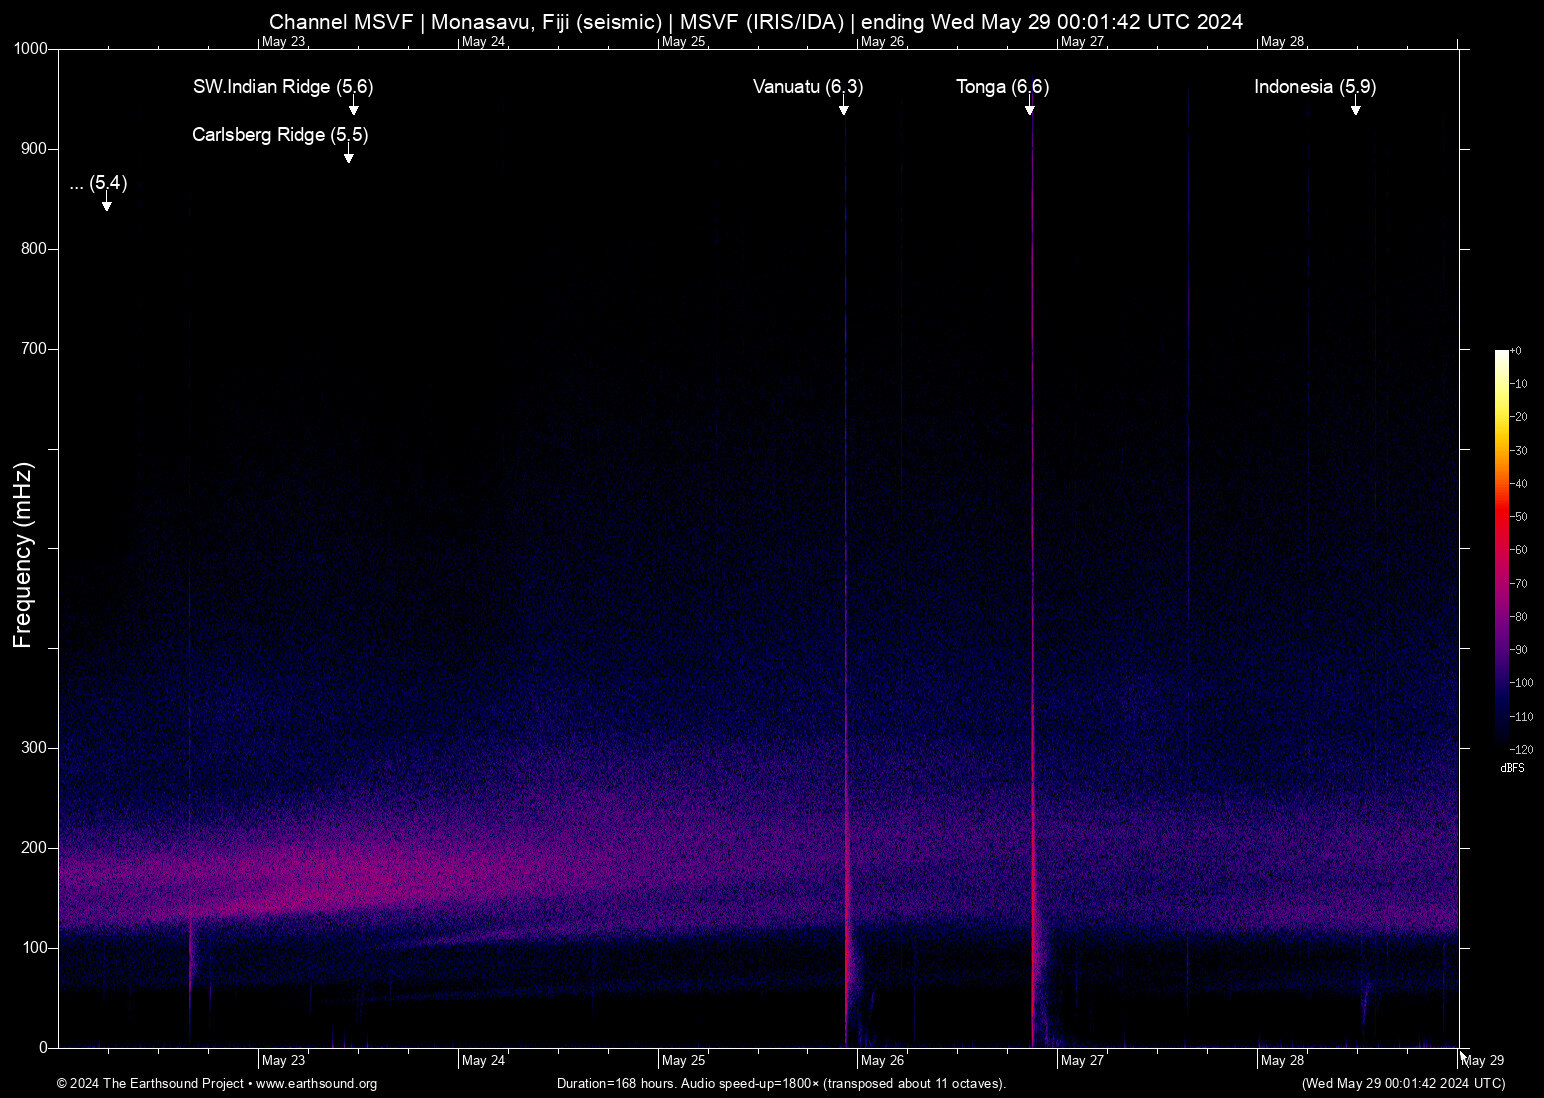Screen dimensions: 1544x1098
Task: Toggle the Tonga event label text
Action: coord(1003,88)
